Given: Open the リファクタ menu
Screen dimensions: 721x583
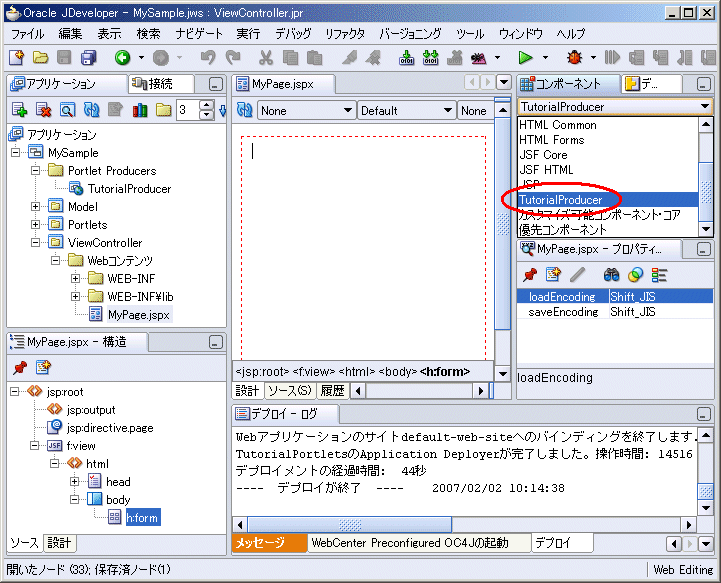Looking at the screenshot, I should pyautogui.click(x=345, y=34).
